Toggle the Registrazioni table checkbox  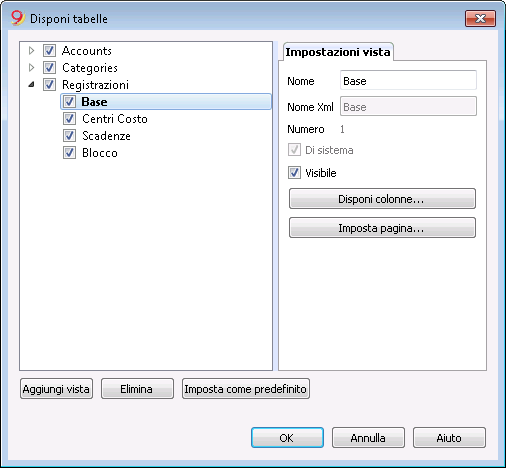49,85
